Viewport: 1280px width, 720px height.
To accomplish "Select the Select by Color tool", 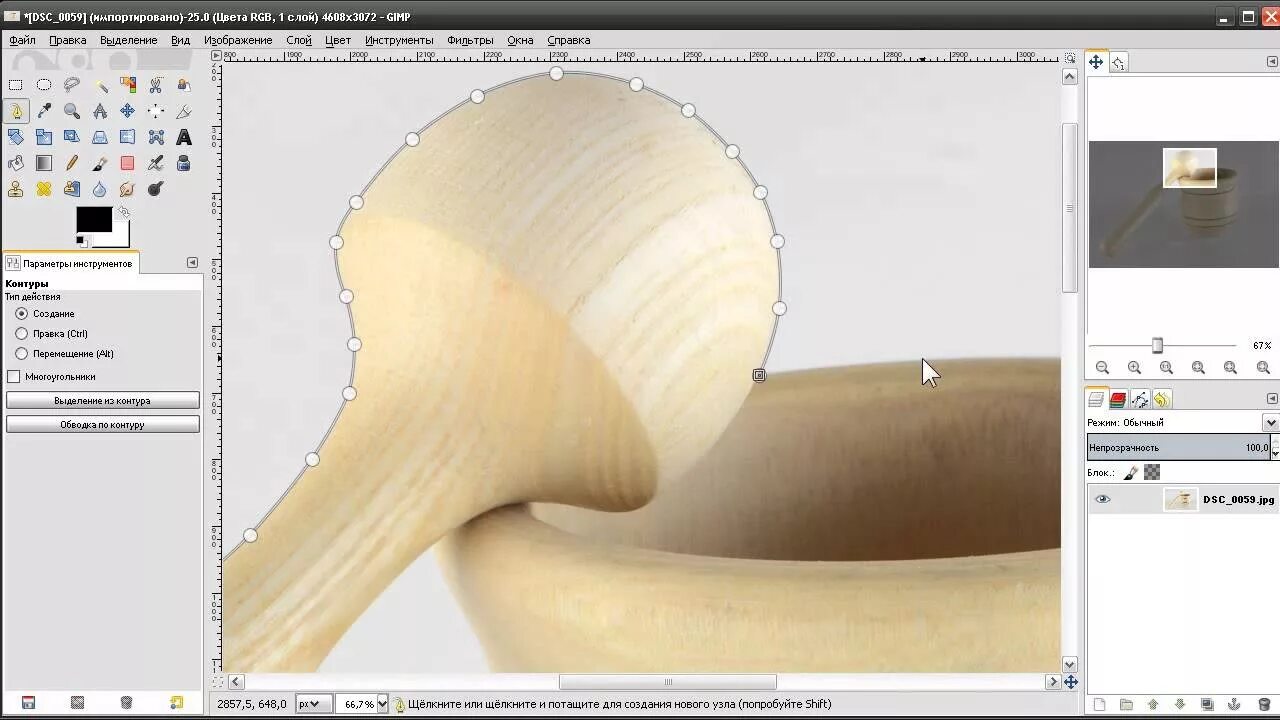I will tap(128, 85).
